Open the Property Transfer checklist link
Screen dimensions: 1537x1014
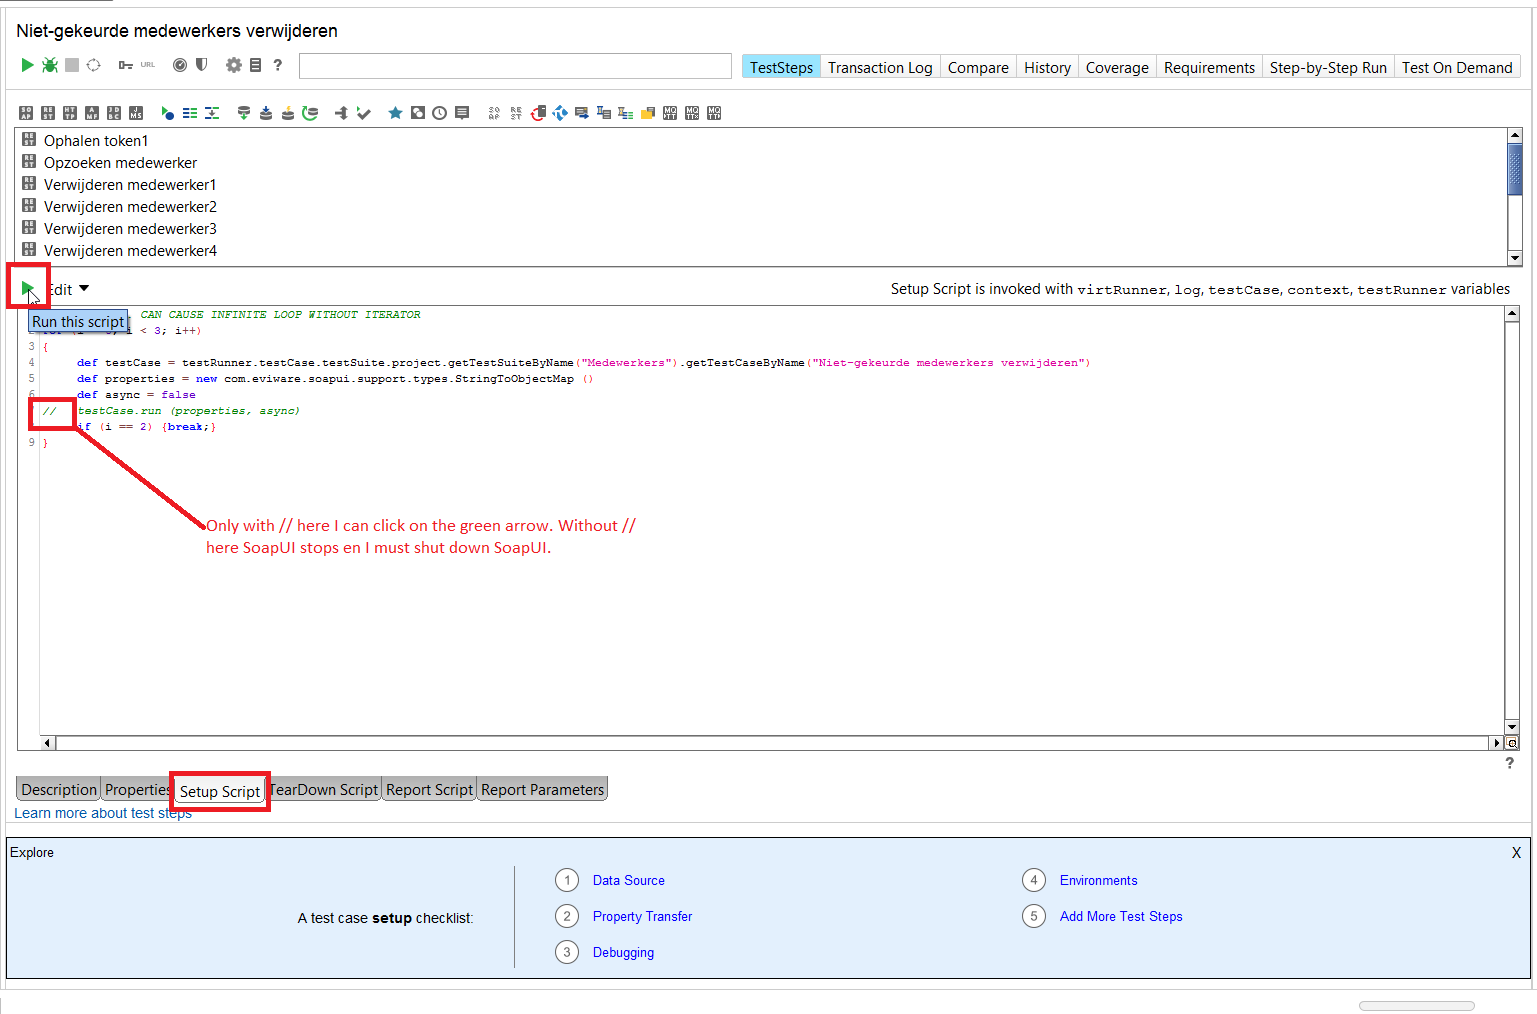click(642, 916)
